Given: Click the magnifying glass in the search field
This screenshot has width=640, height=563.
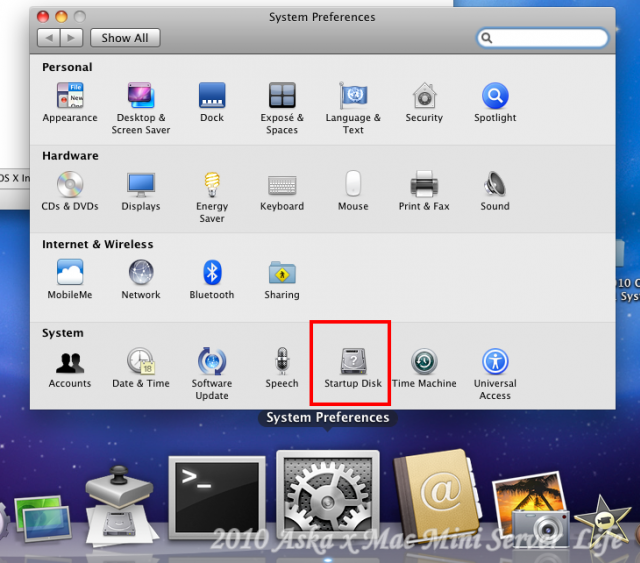Looking at the screenshot, I should 487,38.
